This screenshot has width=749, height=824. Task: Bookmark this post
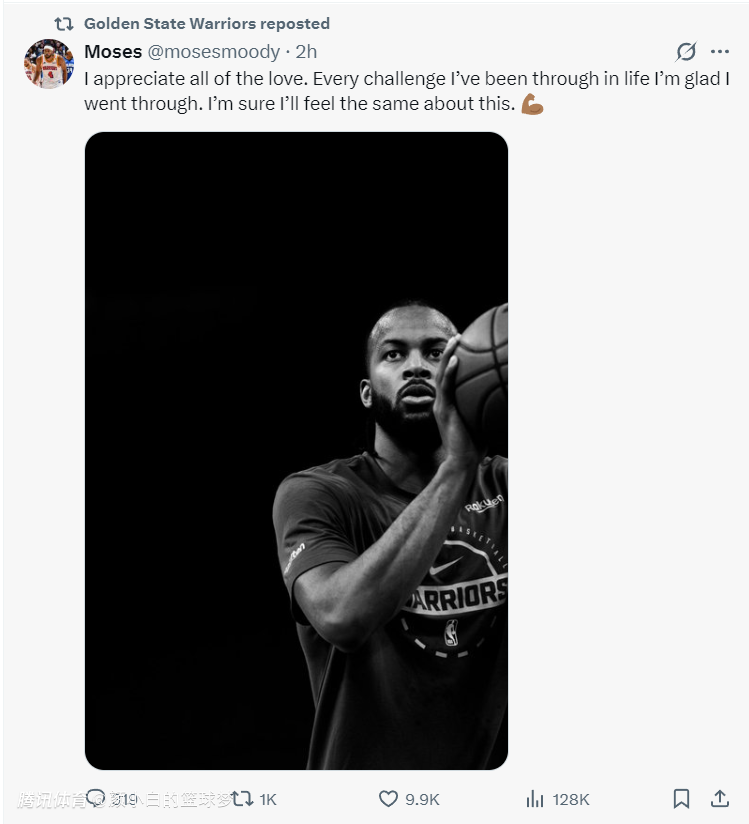click(681, 798)
